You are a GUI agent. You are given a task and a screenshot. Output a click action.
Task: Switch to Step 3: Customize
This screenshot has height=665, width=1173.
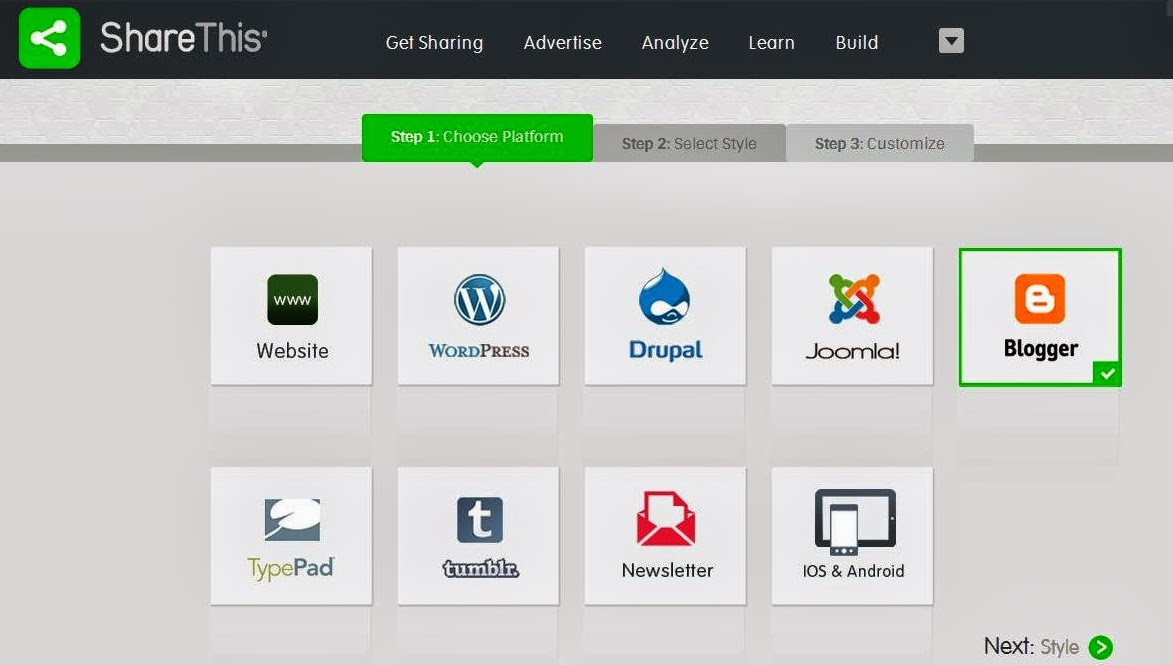pyautogui.click(x=880, y=142)
